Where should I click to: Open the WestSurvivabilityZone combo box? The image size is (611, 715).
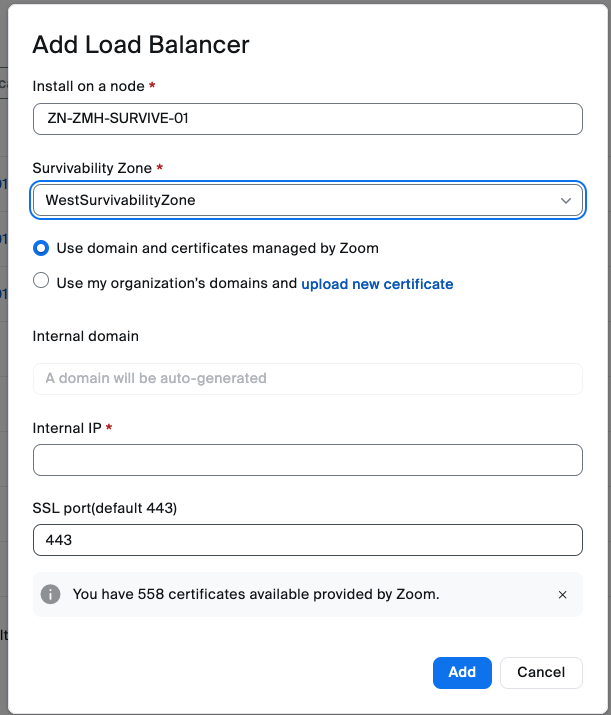(300, 200)
